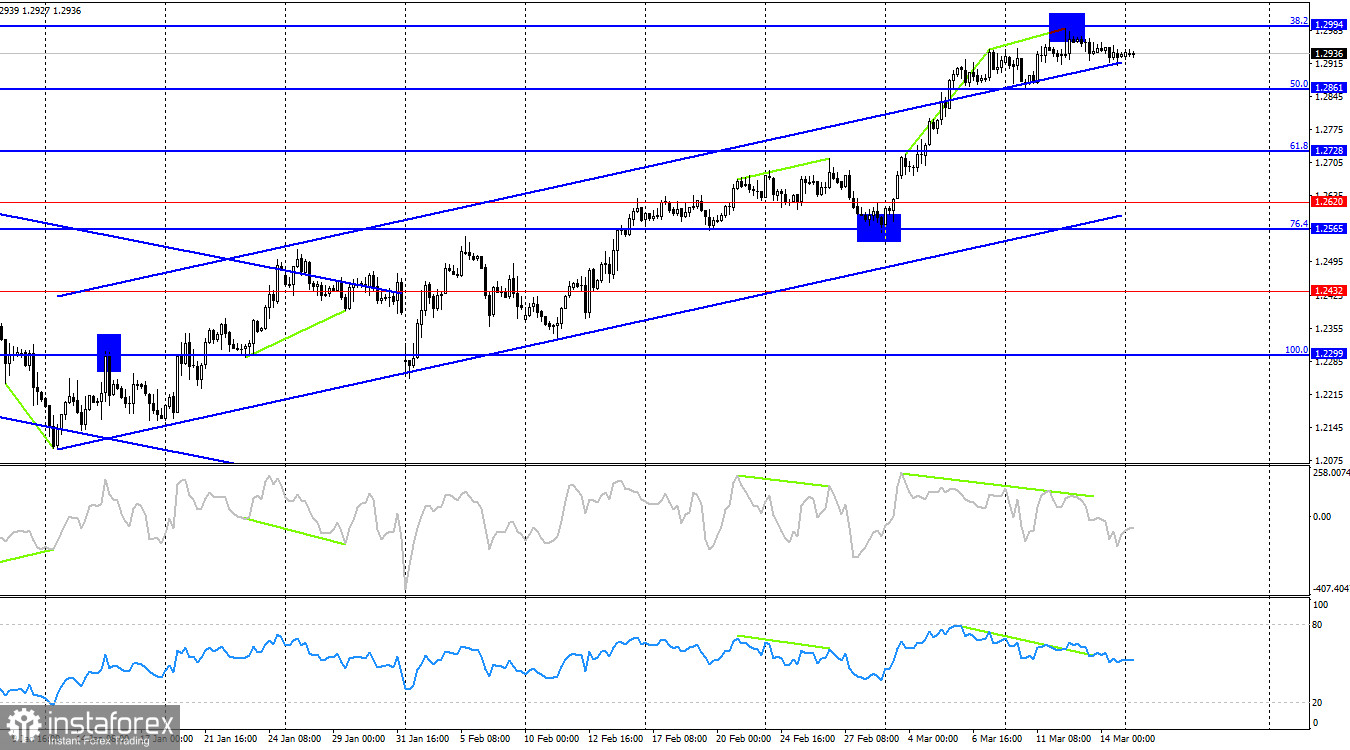
Task: Click the 1.2215 axis tick value
Action: click(x=1329, y=395)
